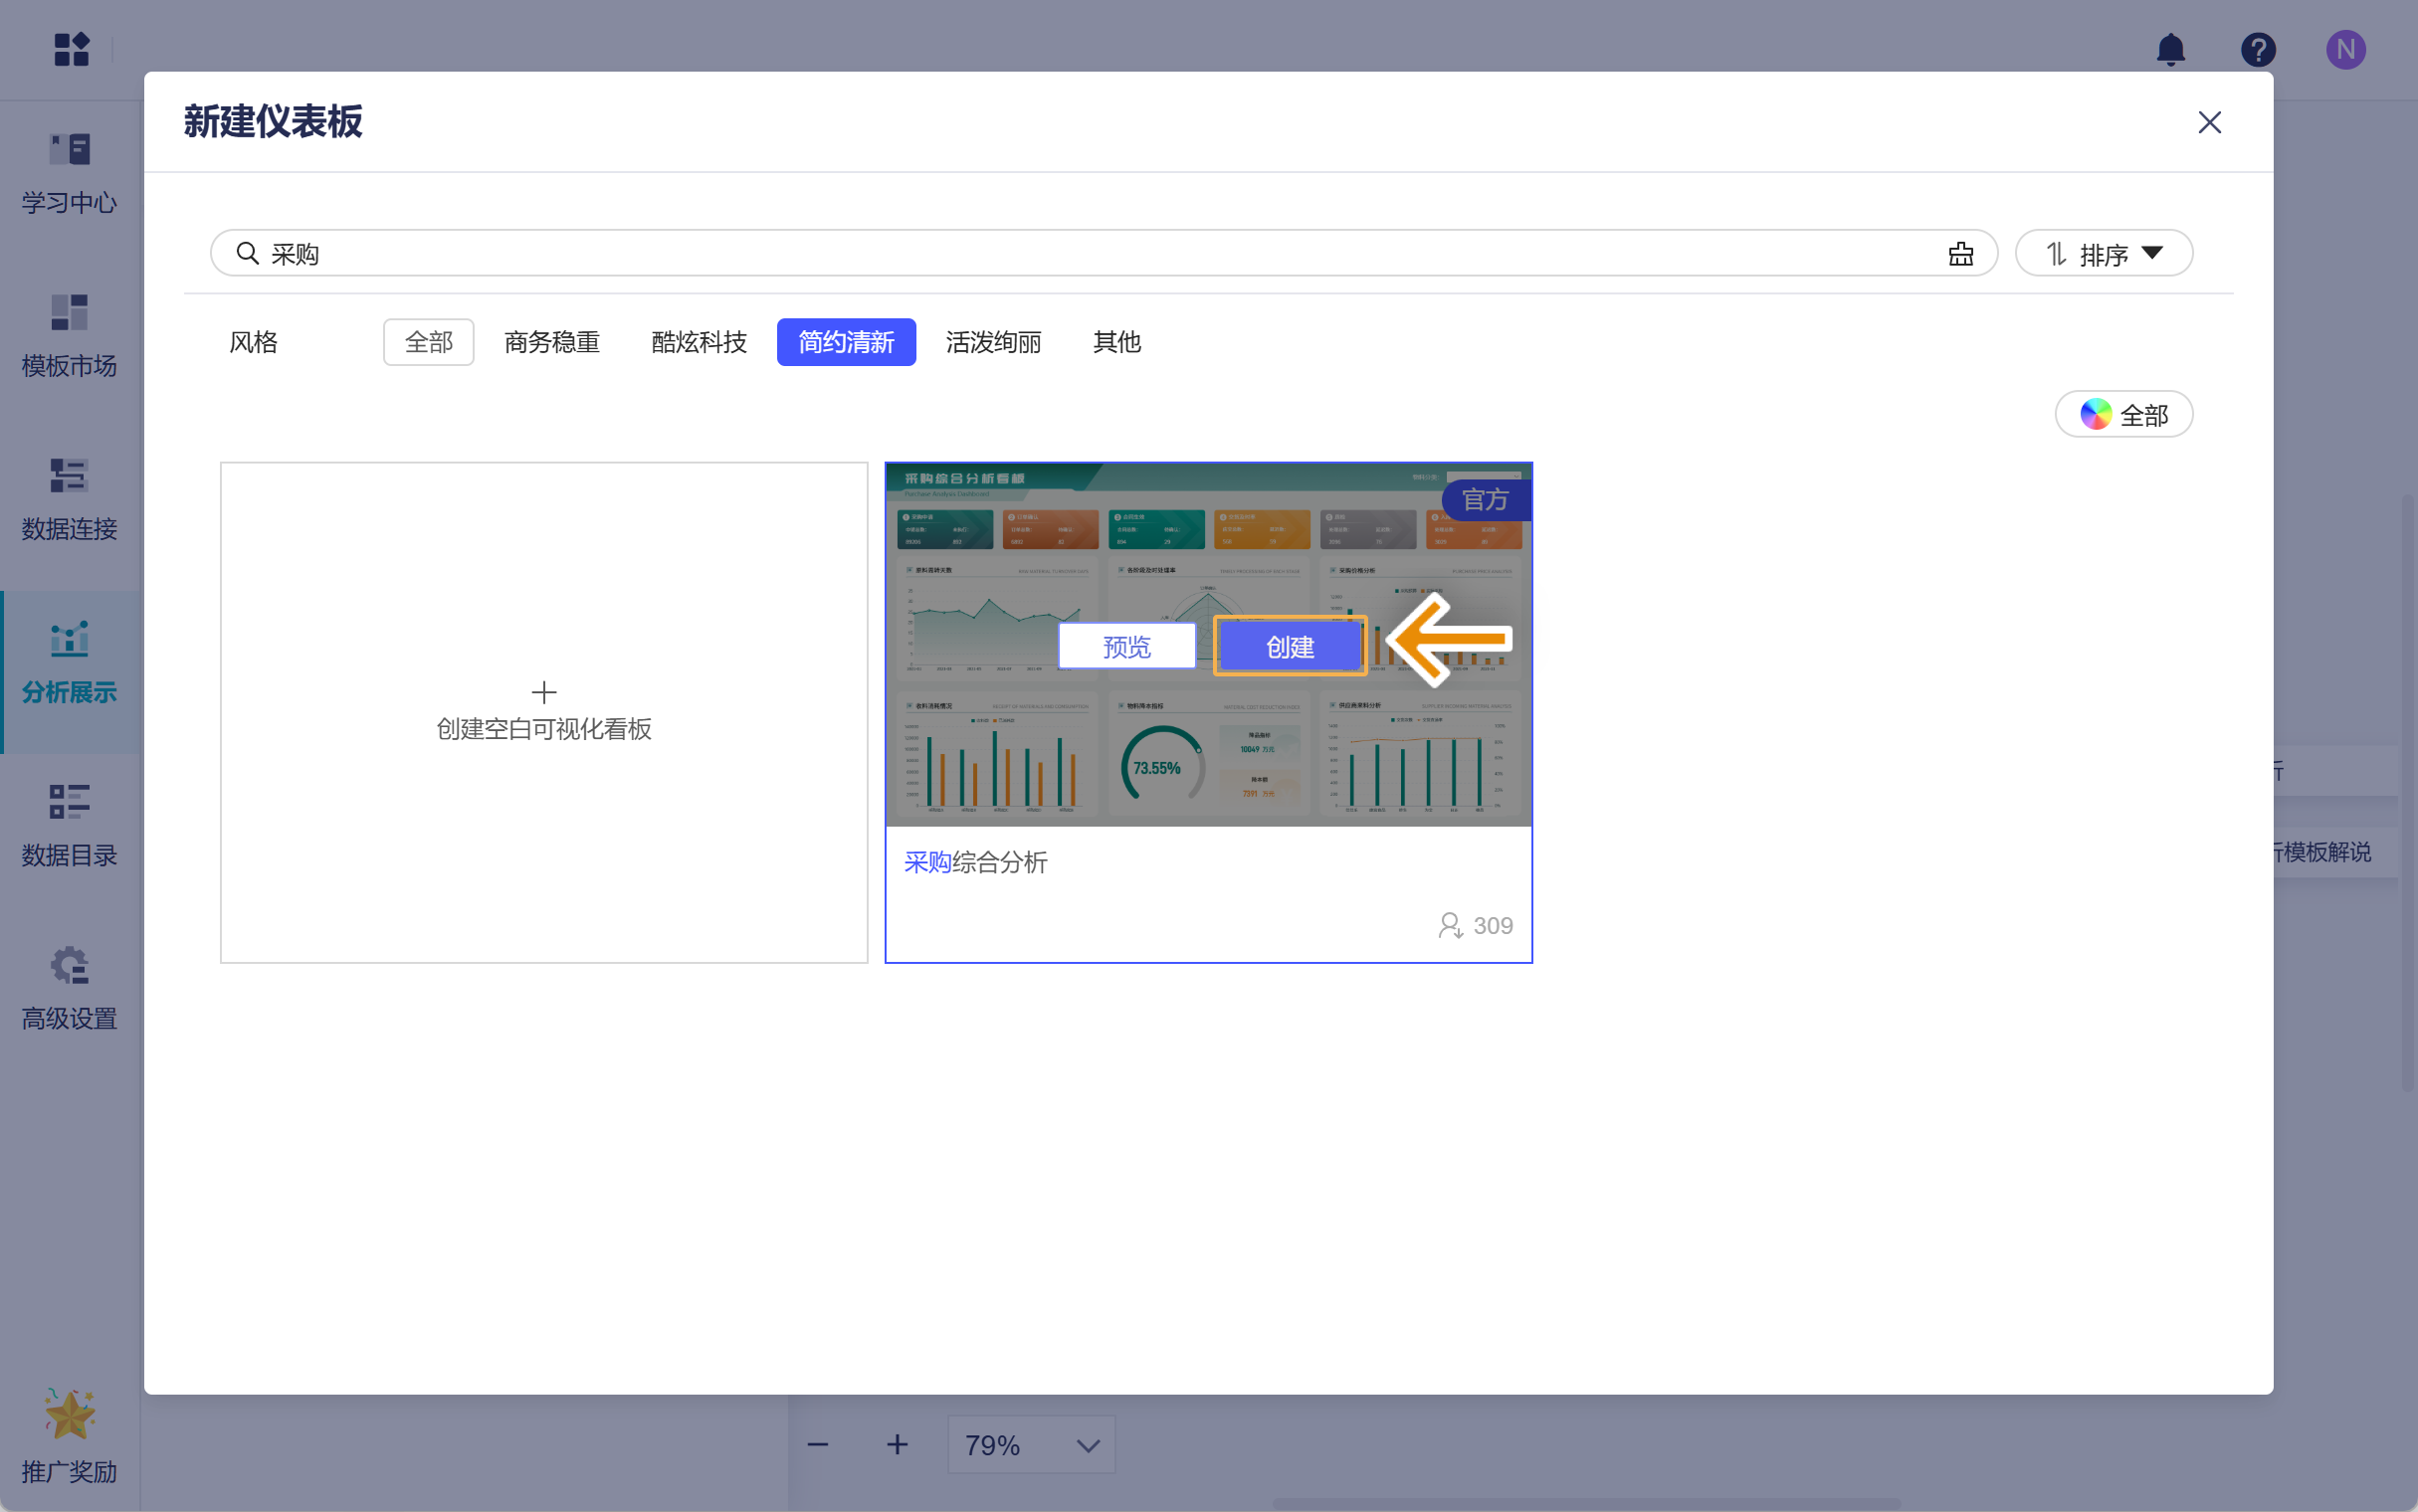Select the 商务稳重 style filter

pyautogui.click(x=551, y=342)
